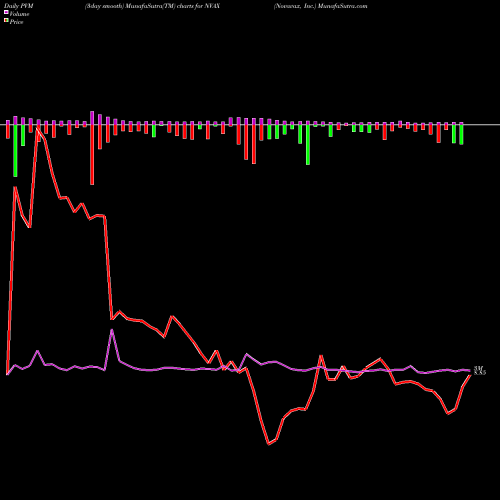500x500 pixels.
Task: Click the Daily PVM title text
Action: [x=19, y=6]
